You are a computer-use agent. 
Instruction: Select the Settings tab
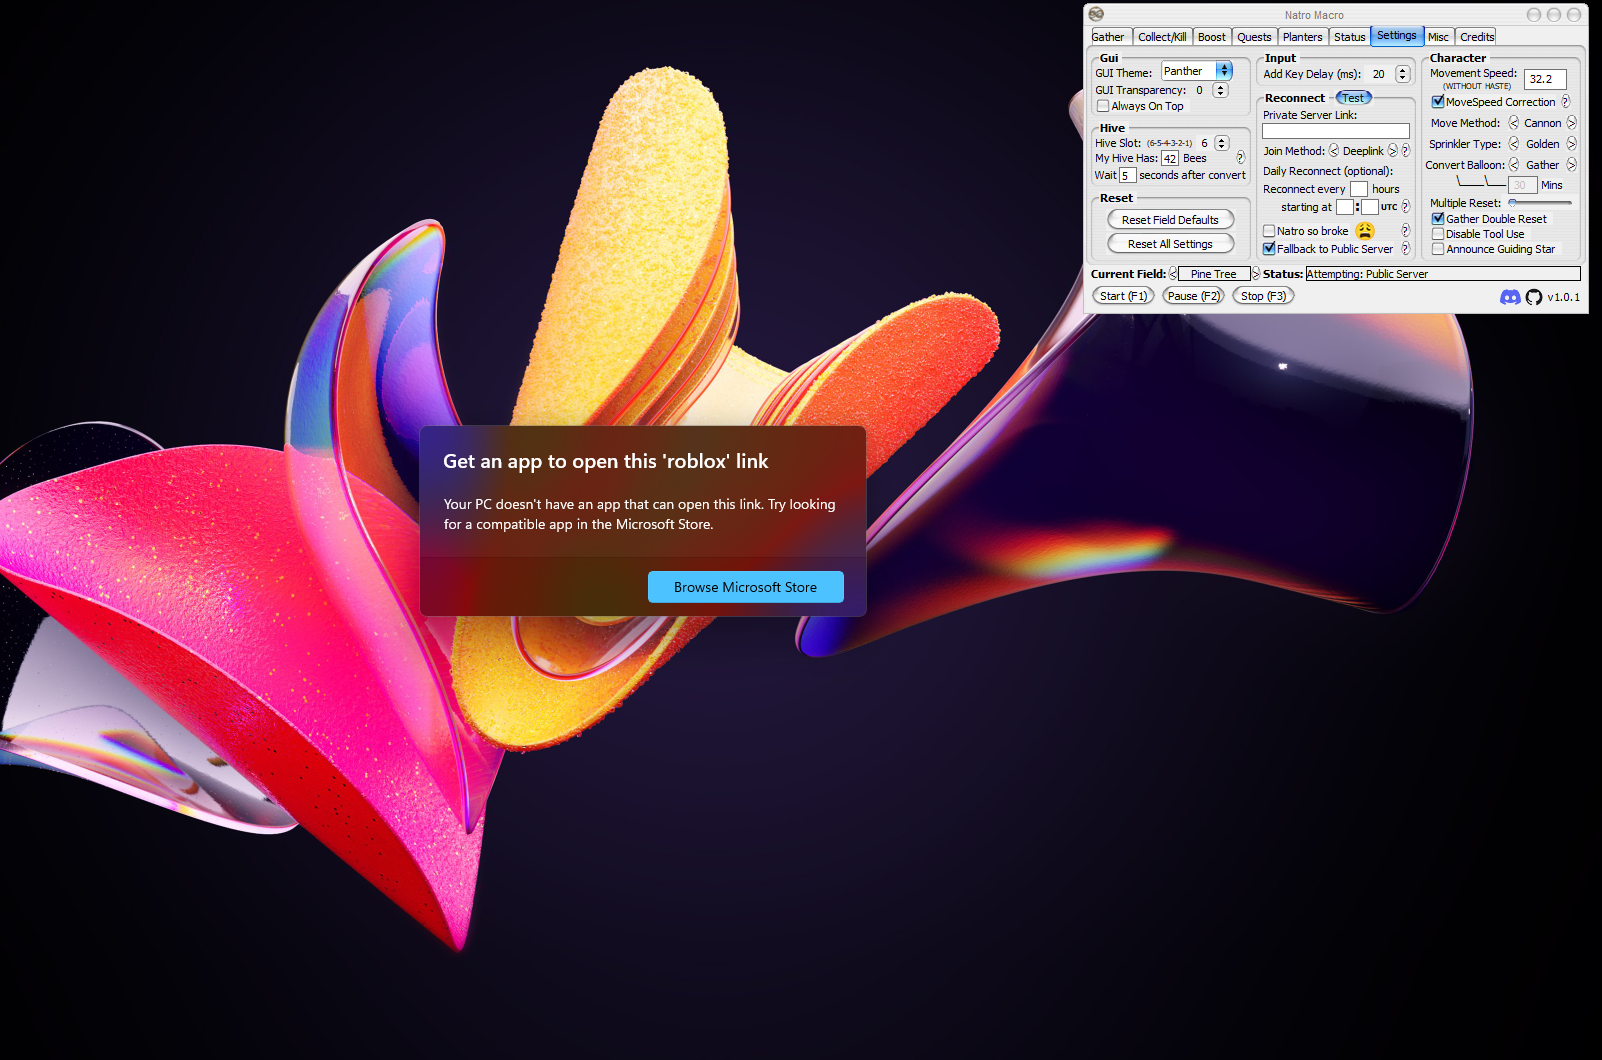tap(1397, 36)
